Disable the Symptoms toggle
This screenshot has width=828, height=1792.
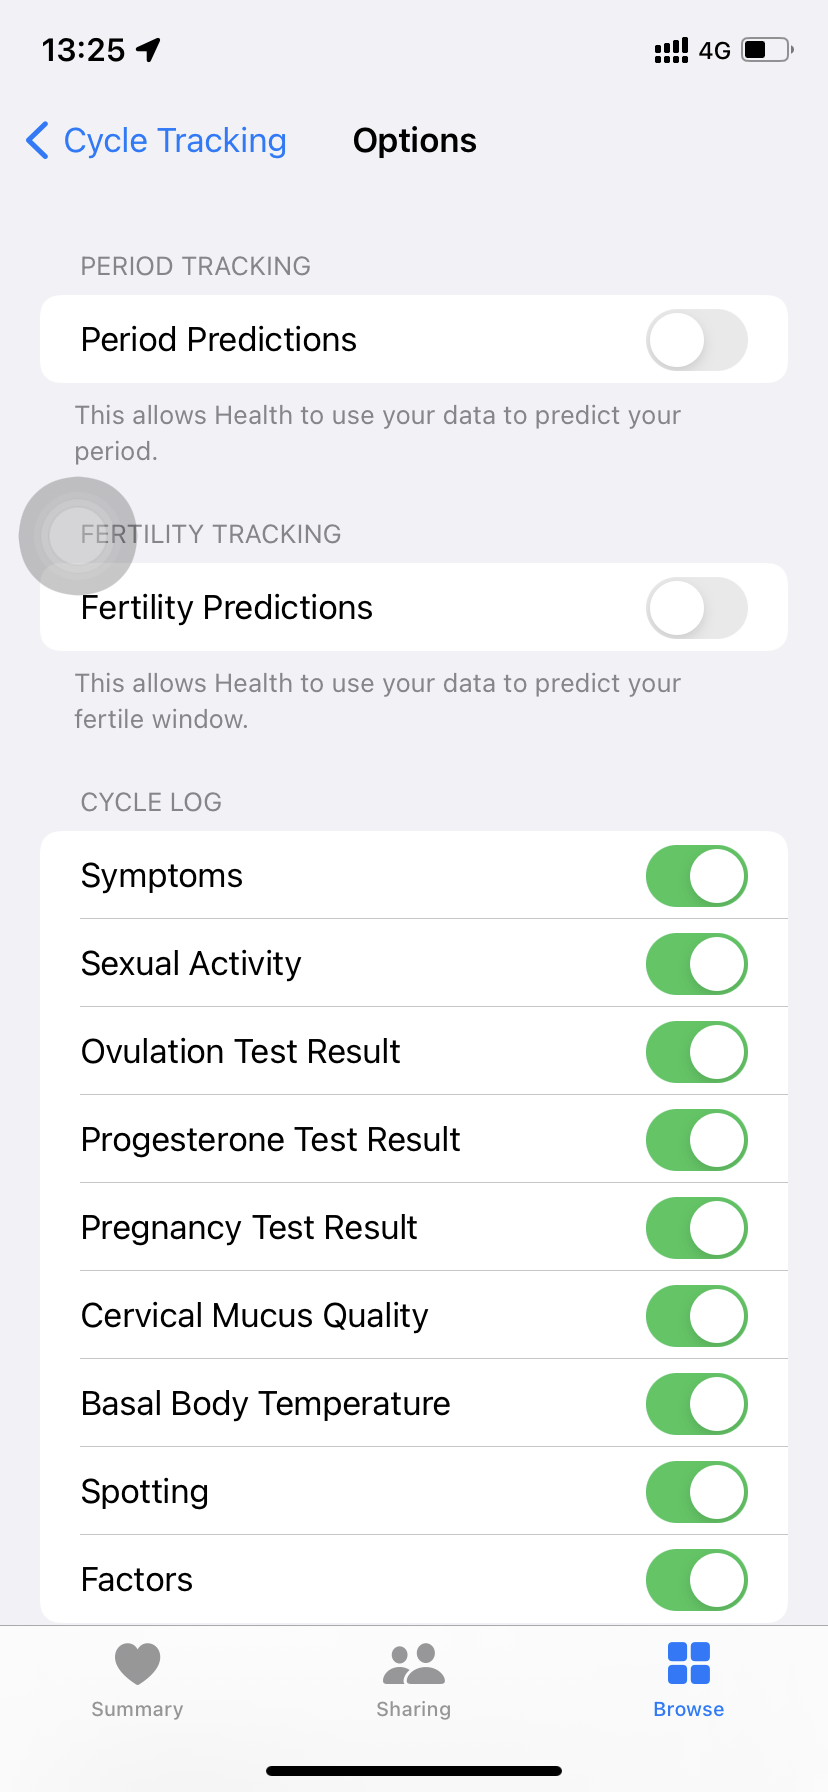coord(696,876)
